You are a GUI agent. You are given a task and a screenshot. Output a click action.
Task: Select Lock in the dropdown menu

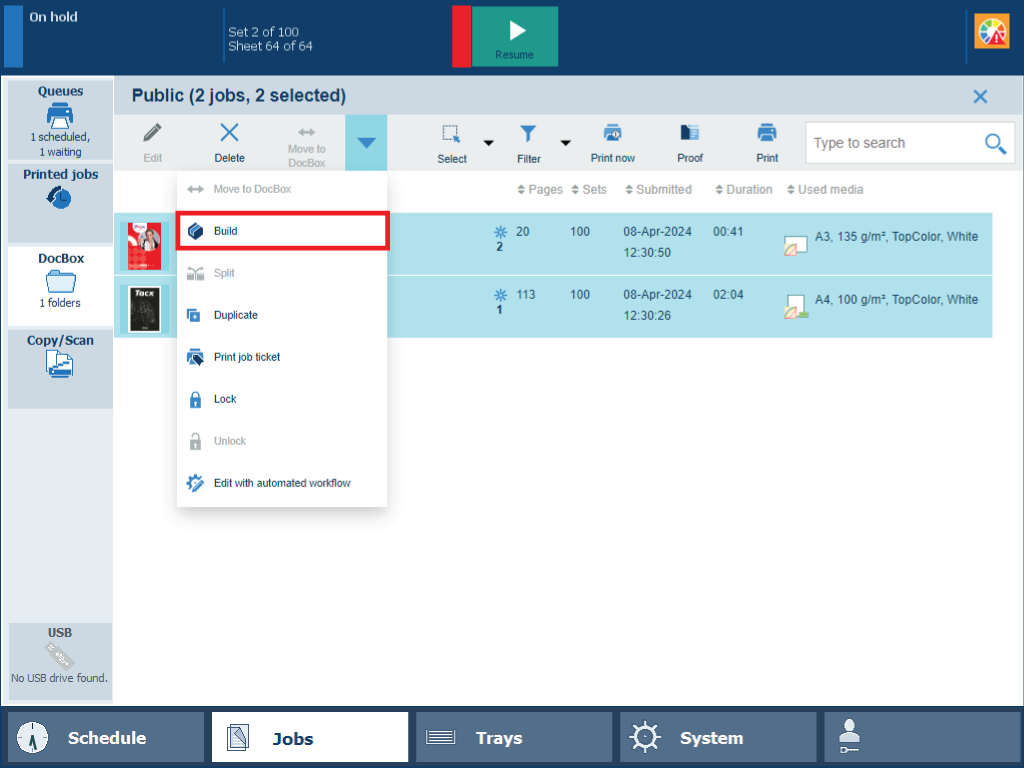tap(225, 399)
